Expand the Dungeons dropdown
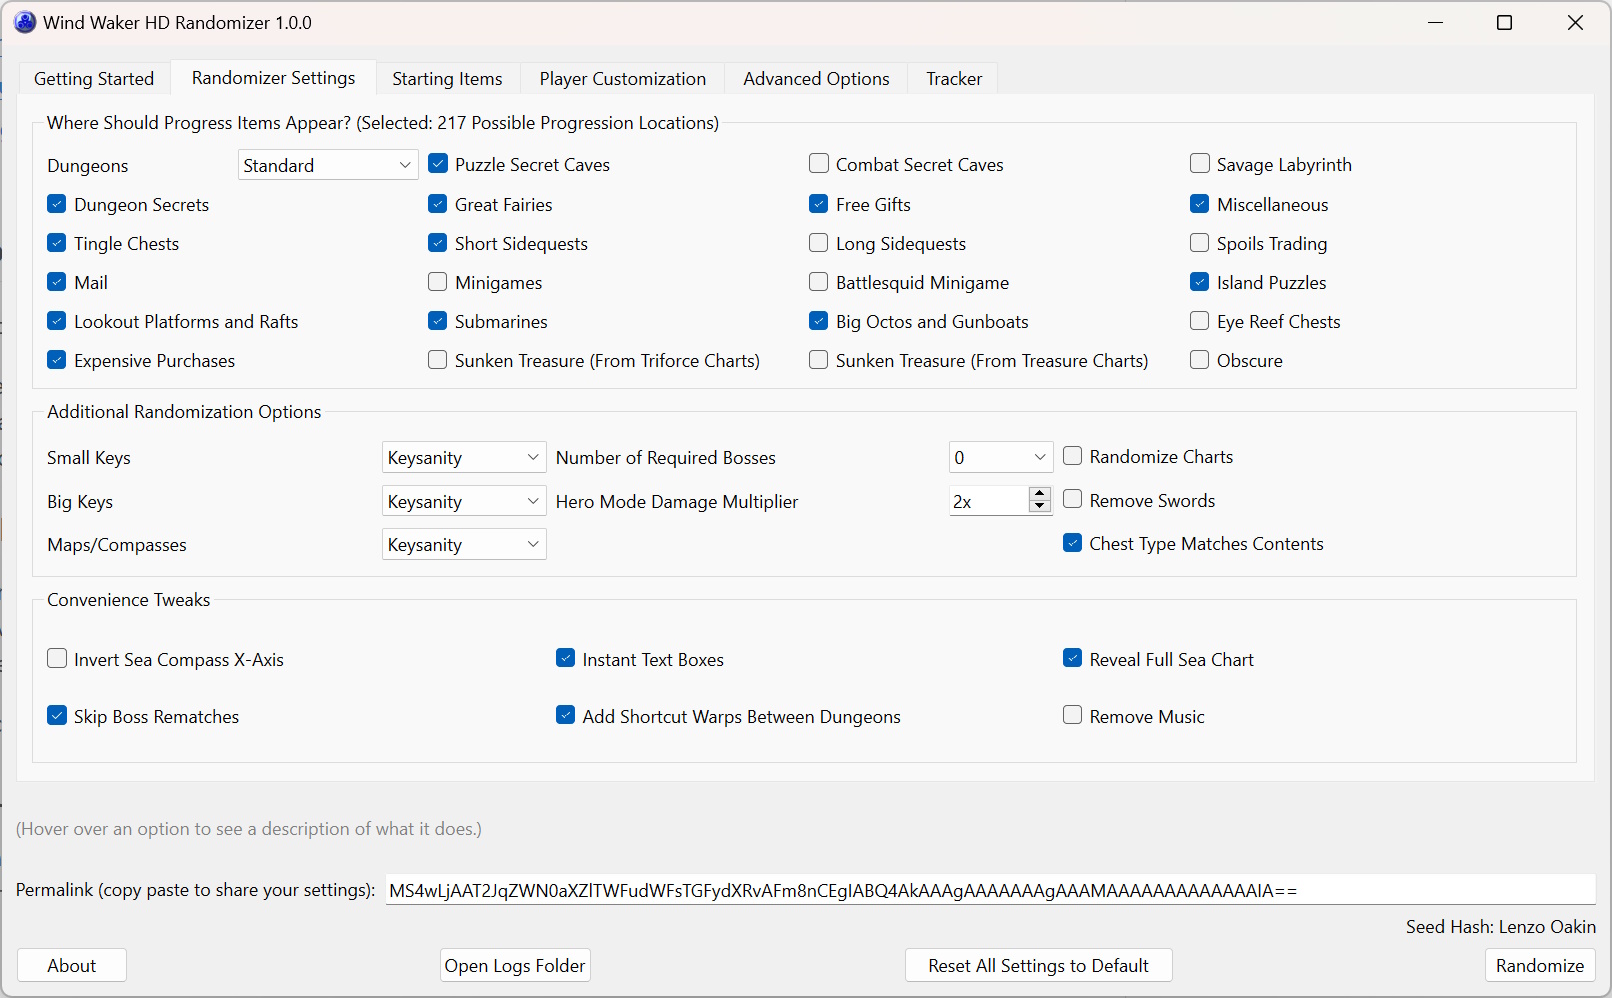The height and width of the screenshot is (998, 1612). (x=328, y=165)
